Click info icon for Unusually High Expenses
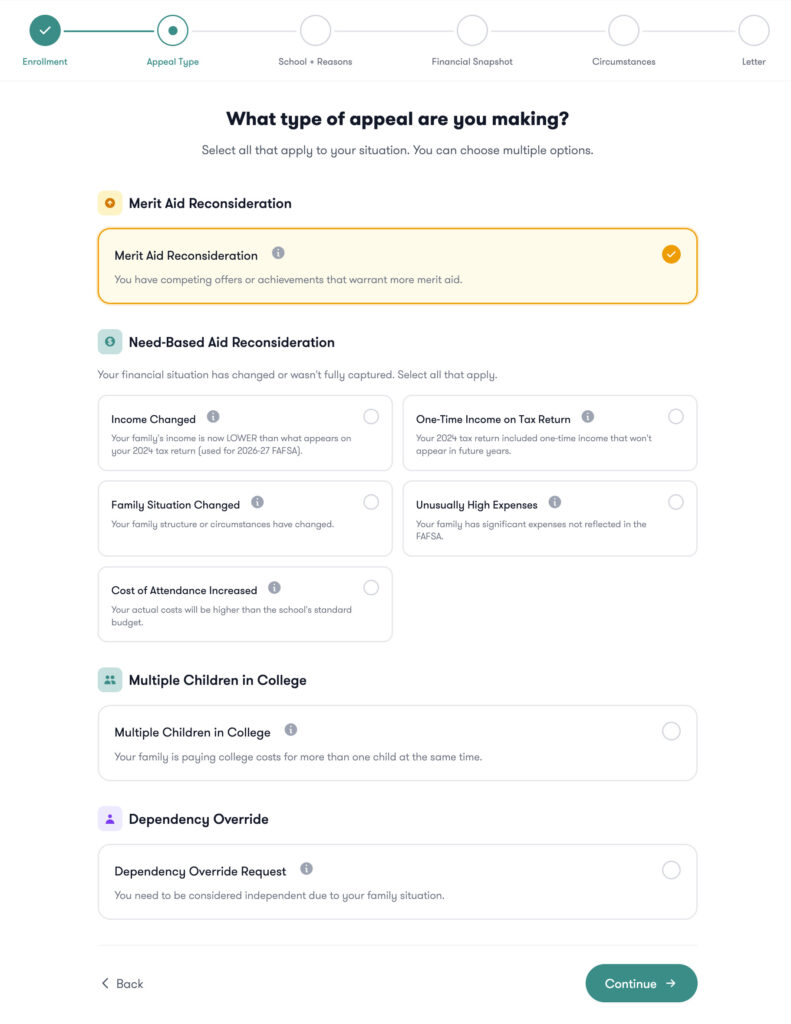Image resolution: width=791 pixels, height=1024 pixels. (x=555, y=503)
